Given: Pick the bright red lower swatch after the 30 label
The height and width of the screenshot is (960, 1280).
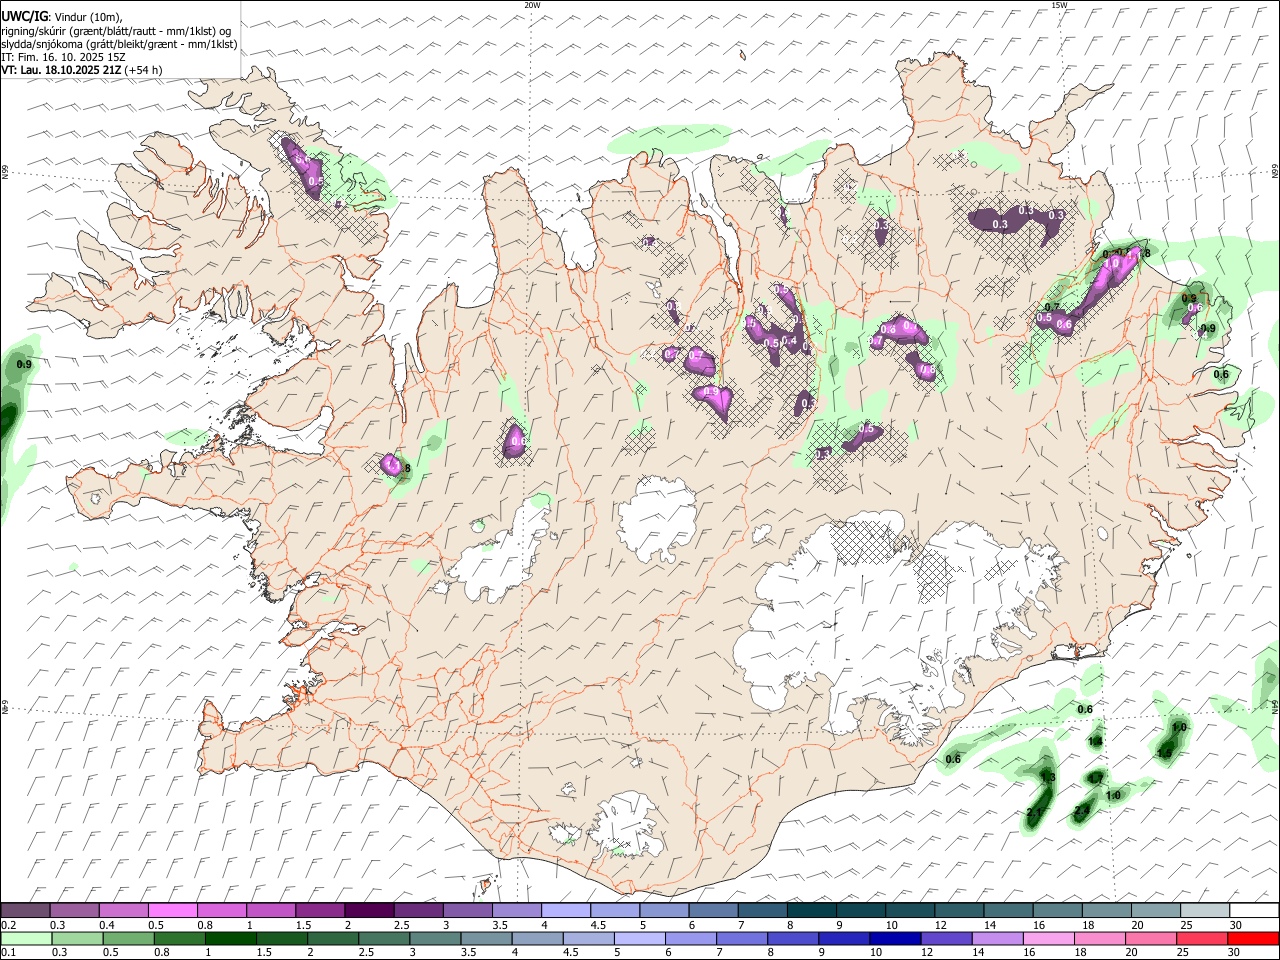Looking at the screenshot, I should pyautogui.click(x=1253, y=938).
